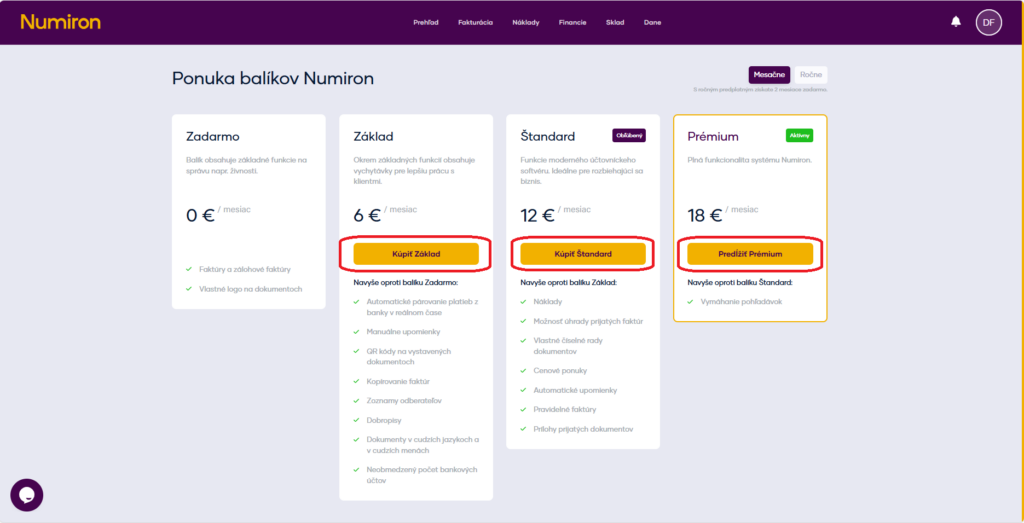Image resolution: width=1024 pixels, height=523 pixels.
Task: Click the Obľúbený badge on Štandard
Action: 629,135
